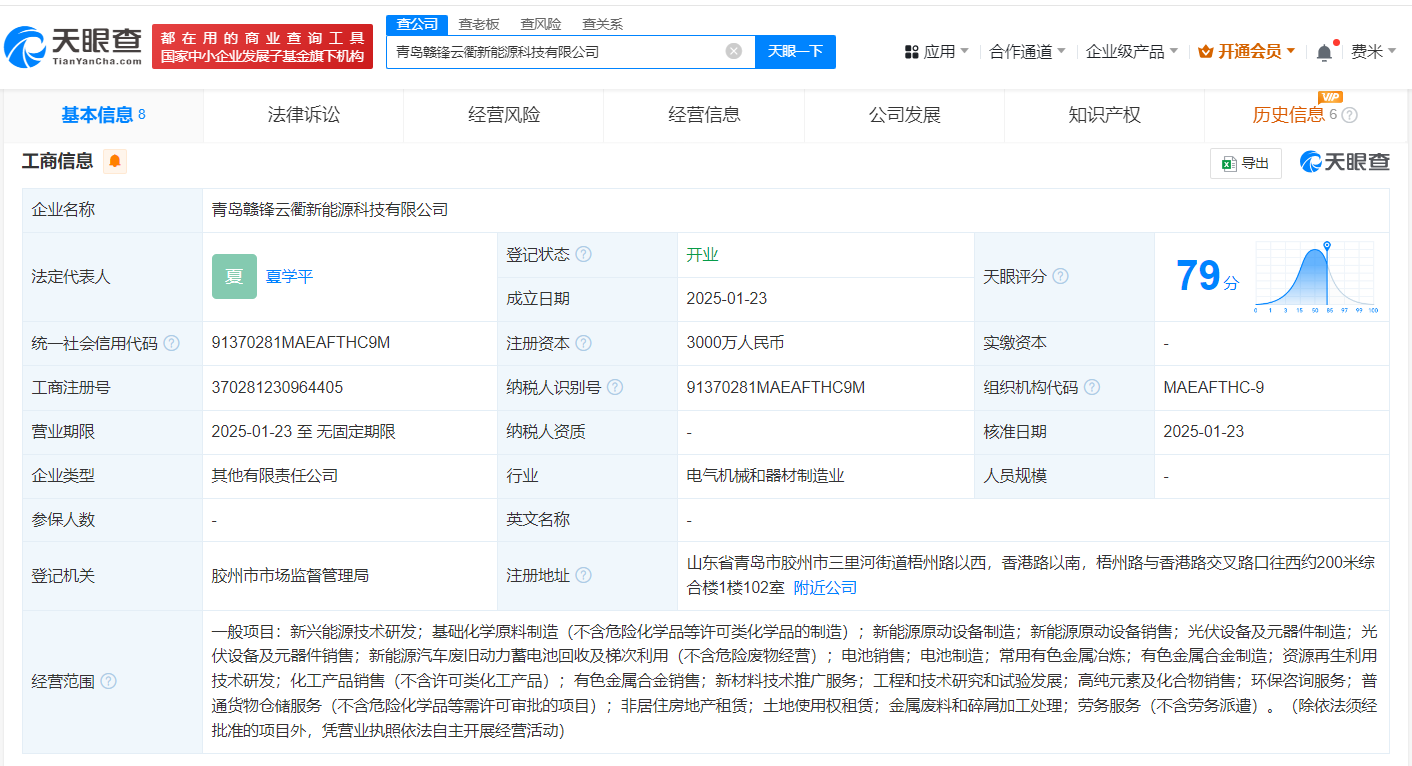The image size is (1412, 766).
Task: Clear the search box with the X icon
Action: point(734,52)
